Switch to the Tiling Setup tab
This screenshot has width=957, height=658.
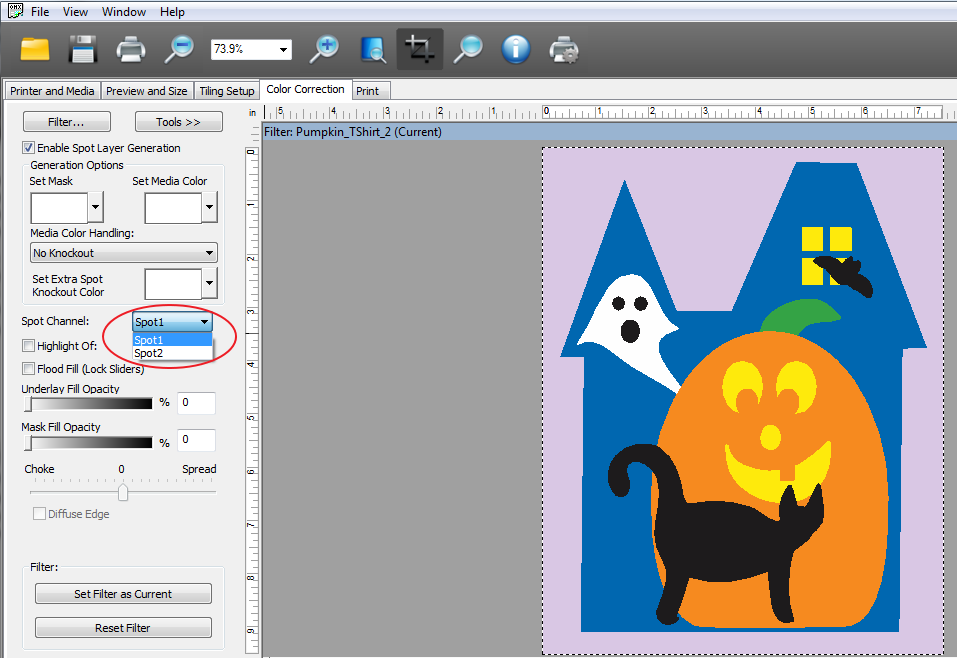pyautogui.click(x=226, y=91)
